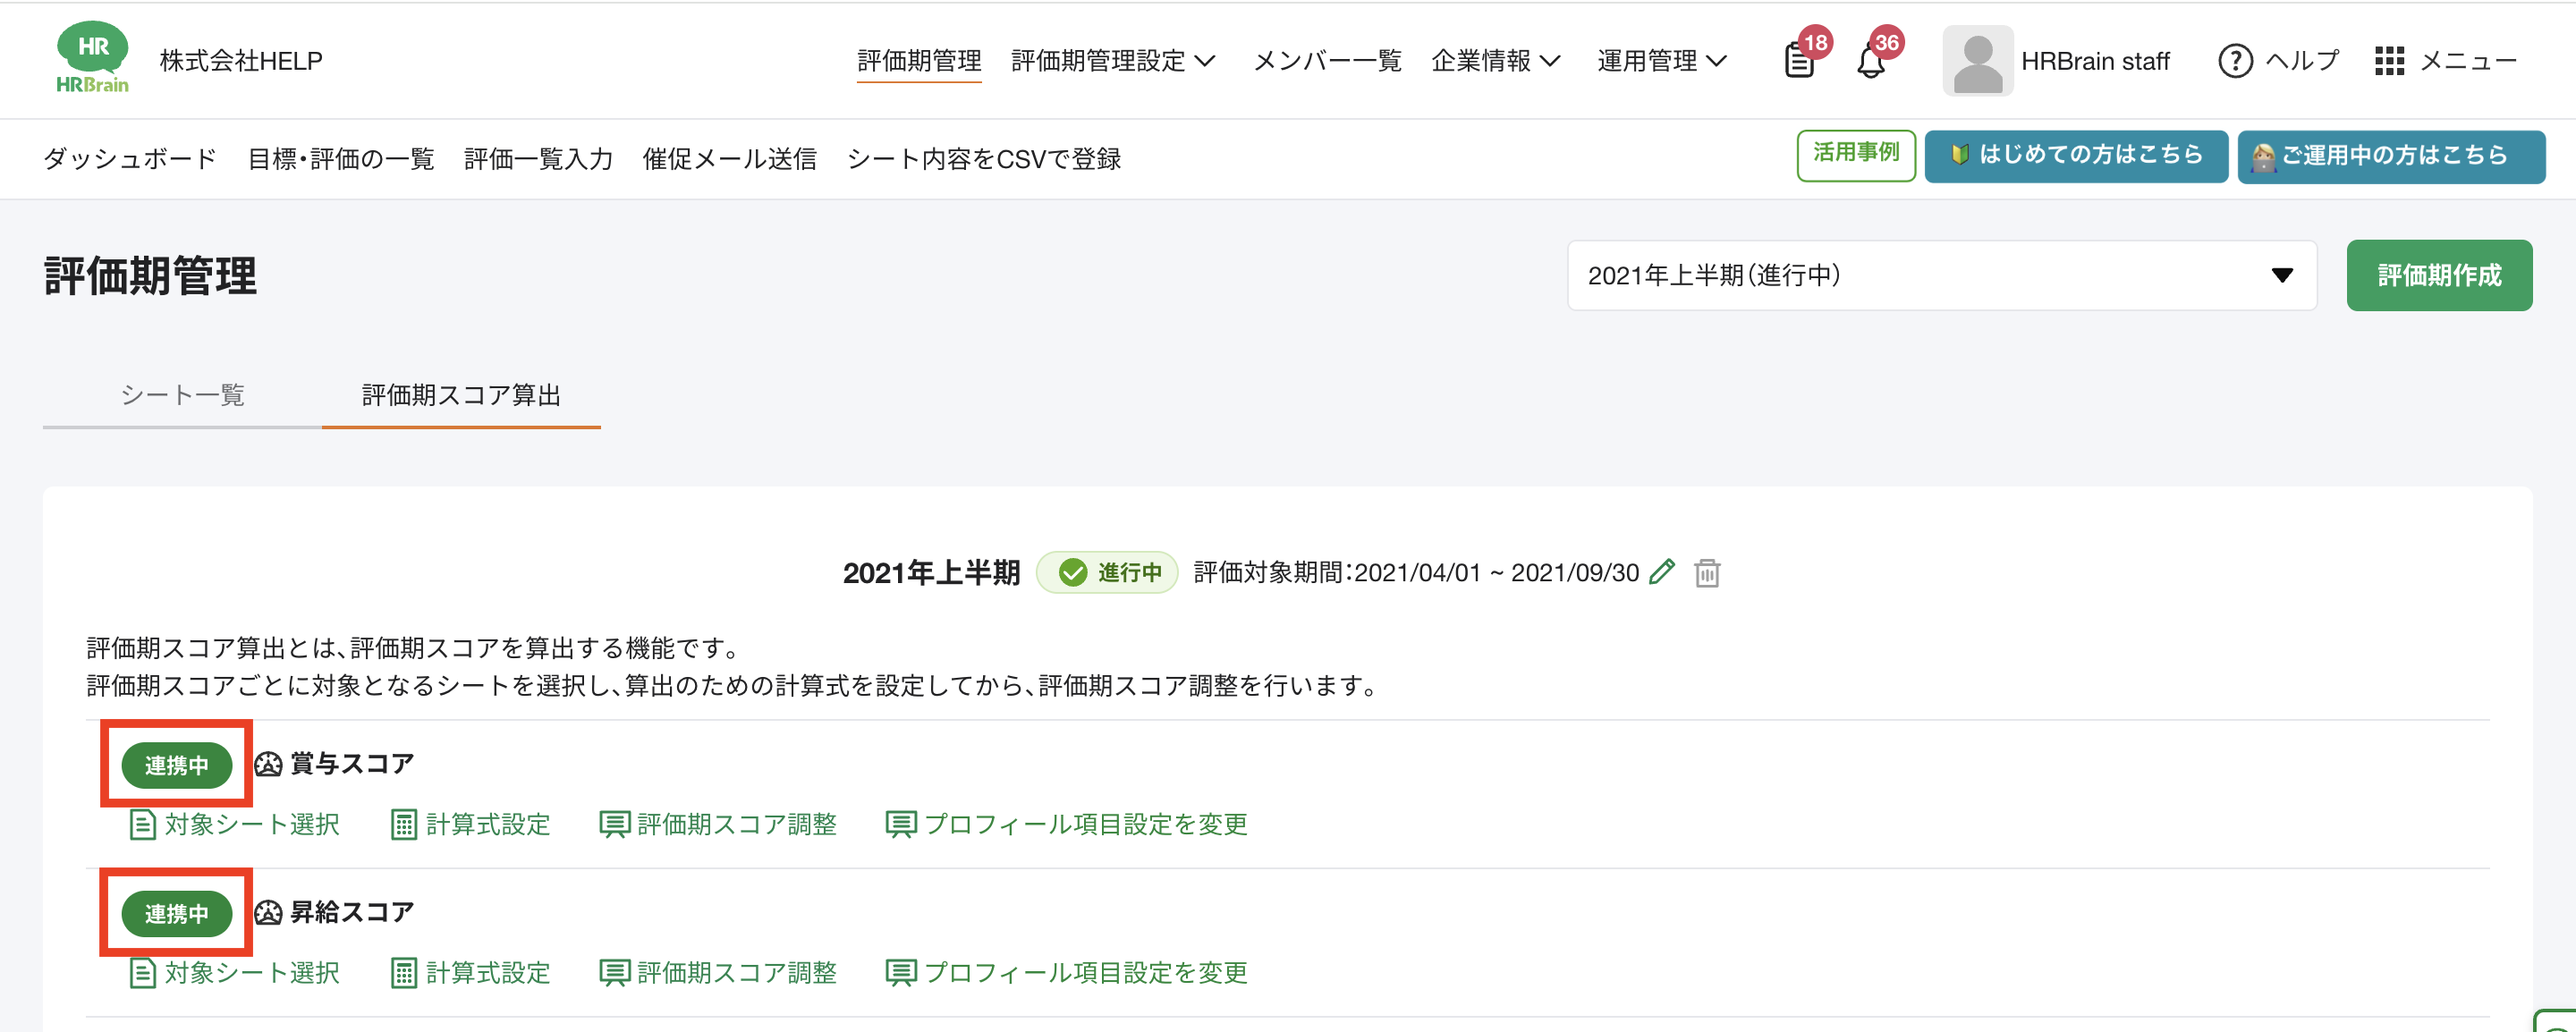This screenshot has width=2576, height=1032.
Task: Click the trash icon to delete evaluation period
Action: [1707, 573]
